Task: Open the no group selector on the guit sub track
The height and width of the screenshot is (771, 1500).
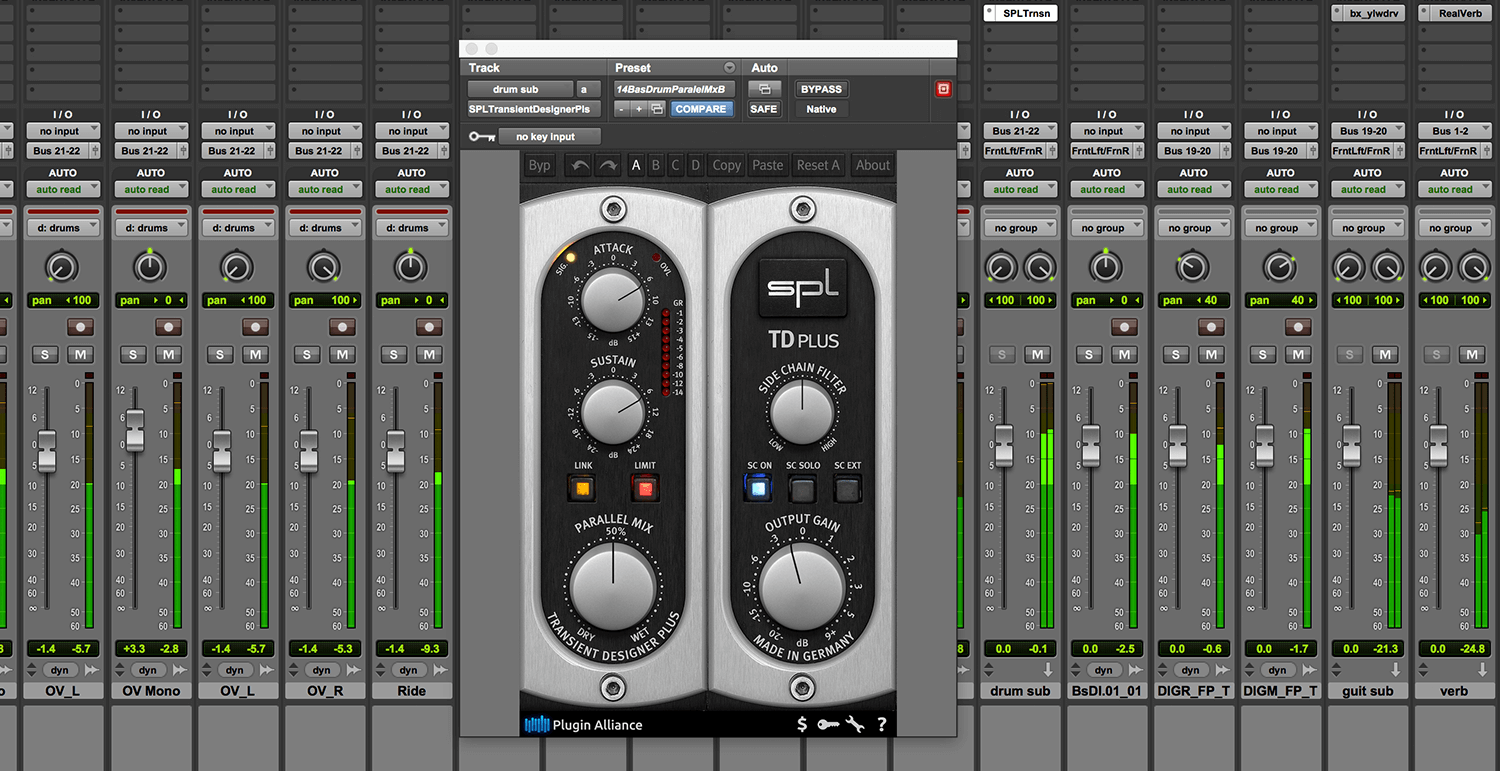Action: [1368, 228]
